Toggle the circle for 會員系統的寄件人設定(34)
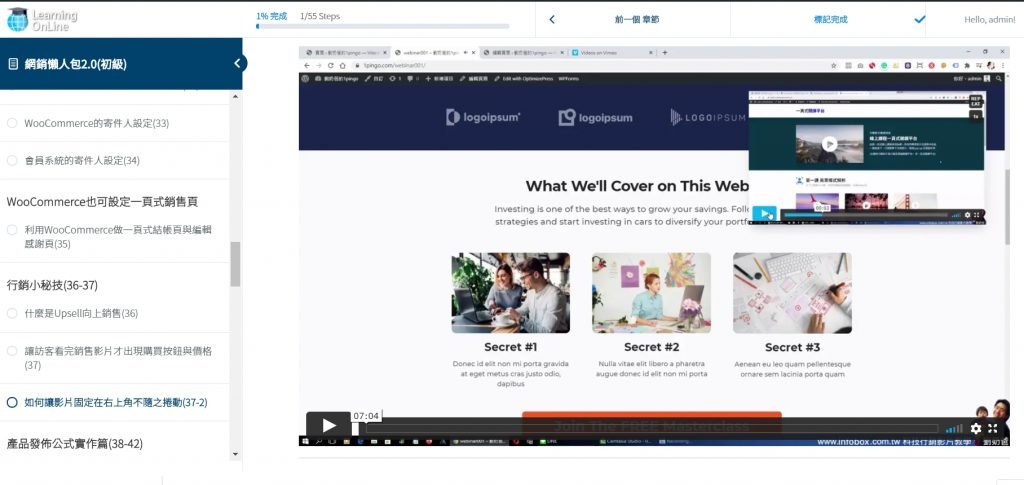1024x485 pixels. pos(12,160)
